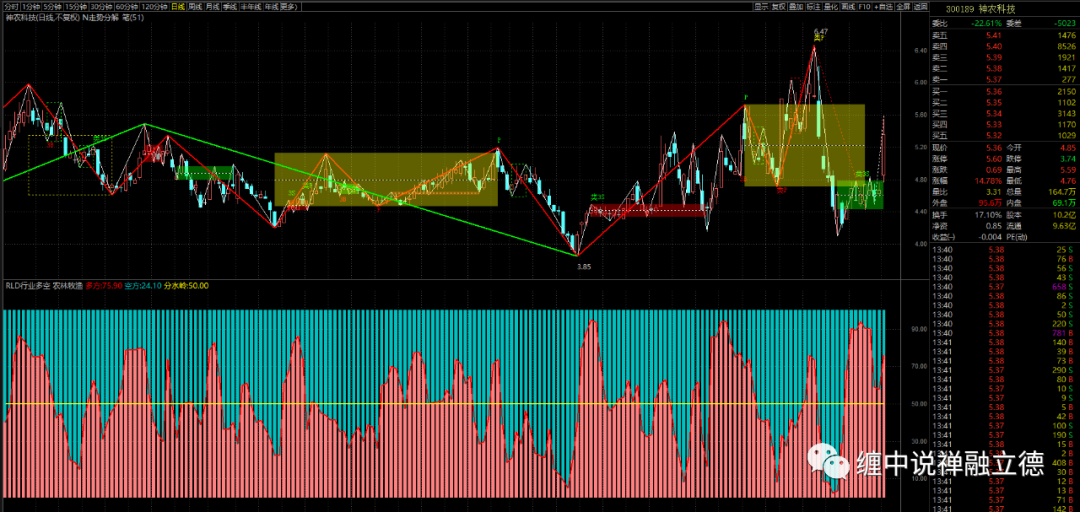Click the 3.85 low price marker
The height and width of the screenshot is (512, 1080).
point(584,265)
